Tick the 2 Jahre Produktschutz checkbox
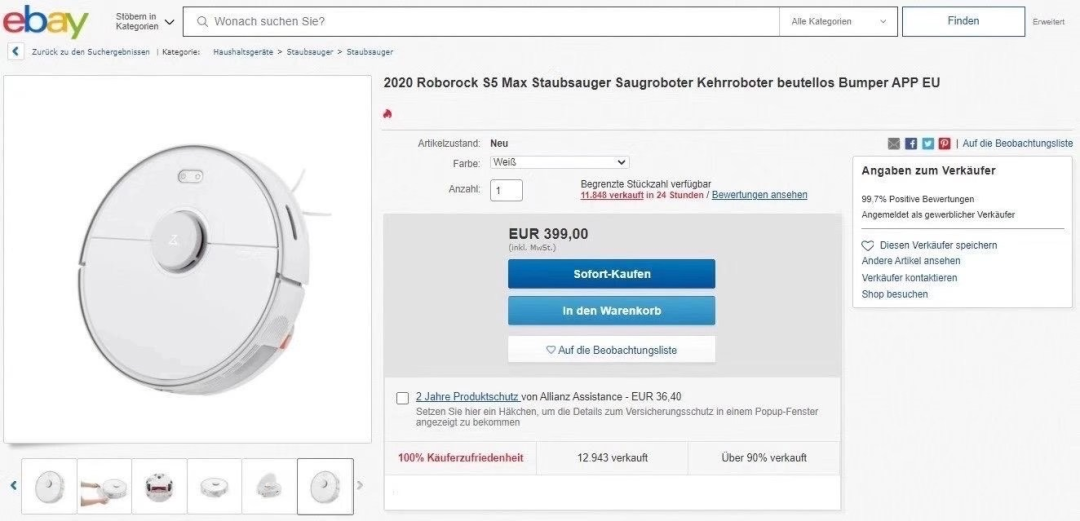 402,398
